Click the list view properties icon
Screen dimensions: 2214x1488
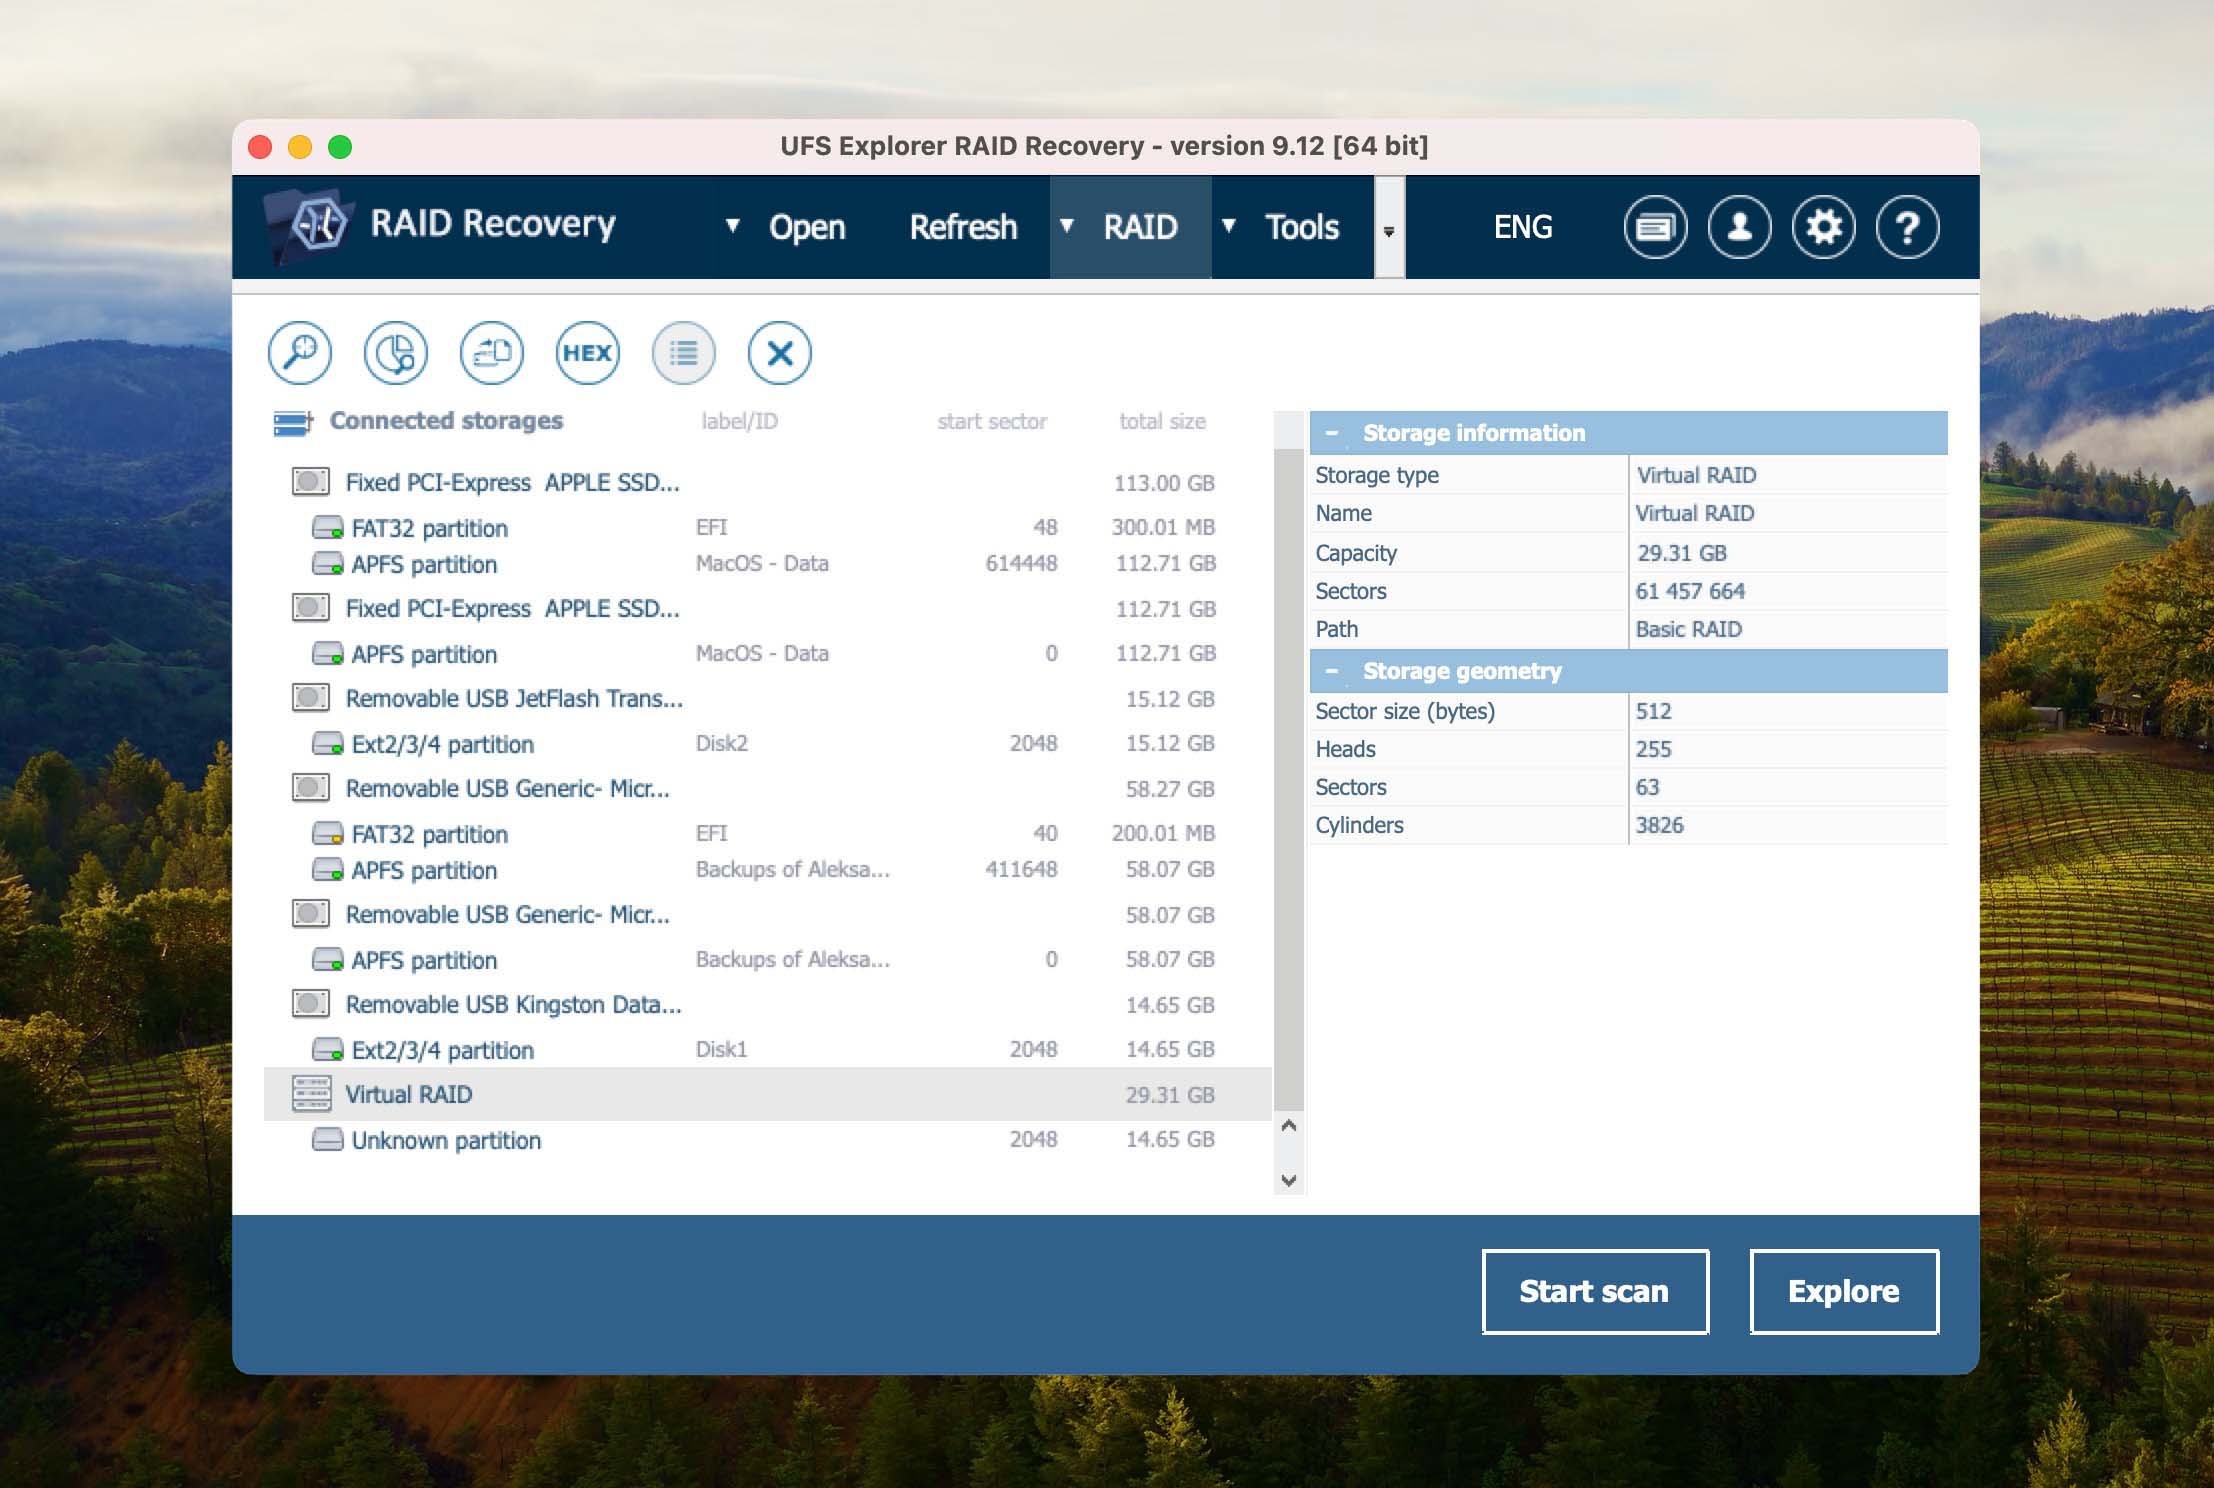(x=683, y=353)
